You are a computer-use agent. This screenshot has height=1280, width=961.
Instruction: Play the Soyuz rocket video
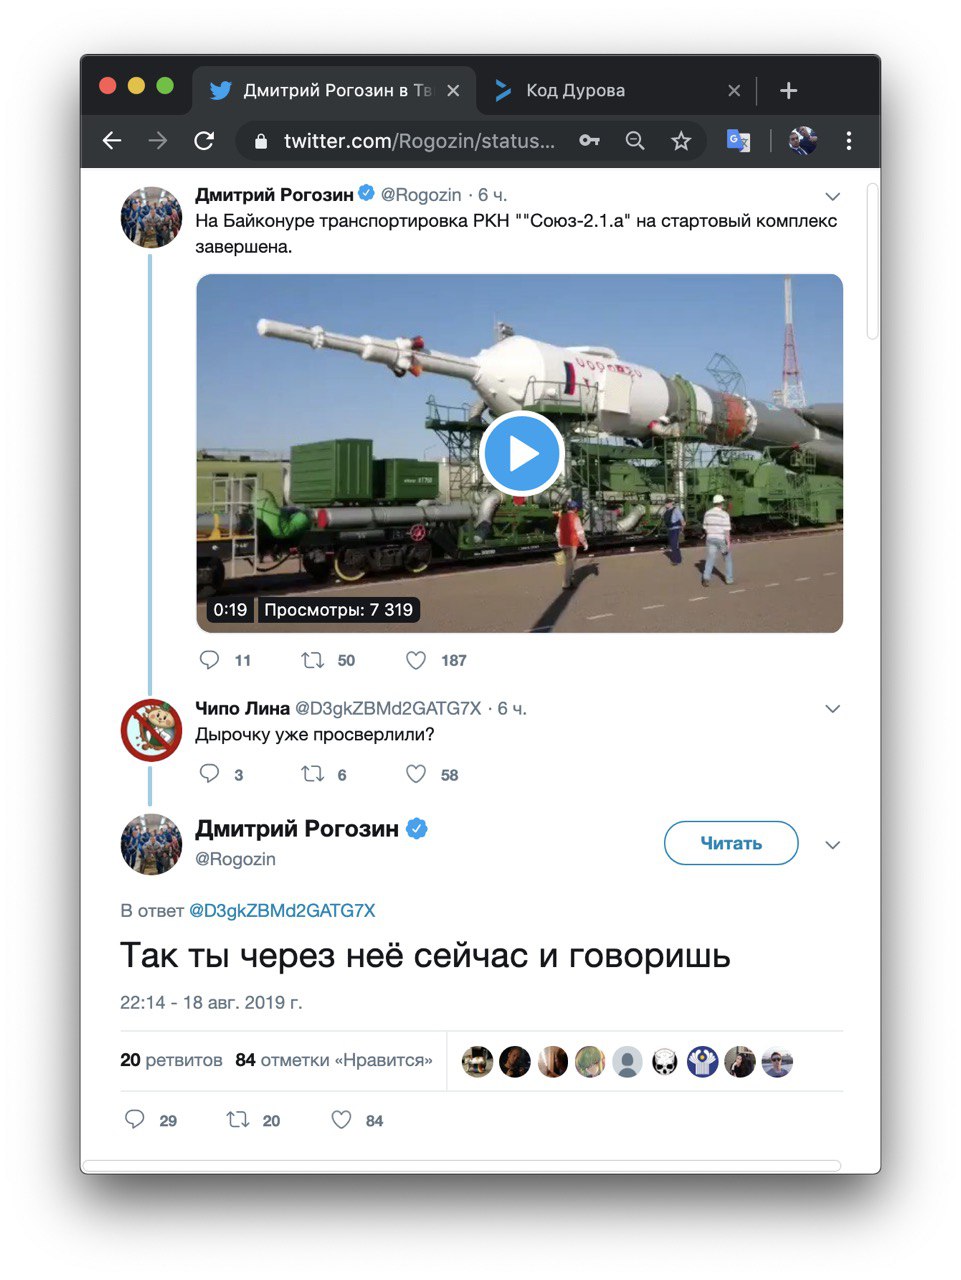point(521,453)
